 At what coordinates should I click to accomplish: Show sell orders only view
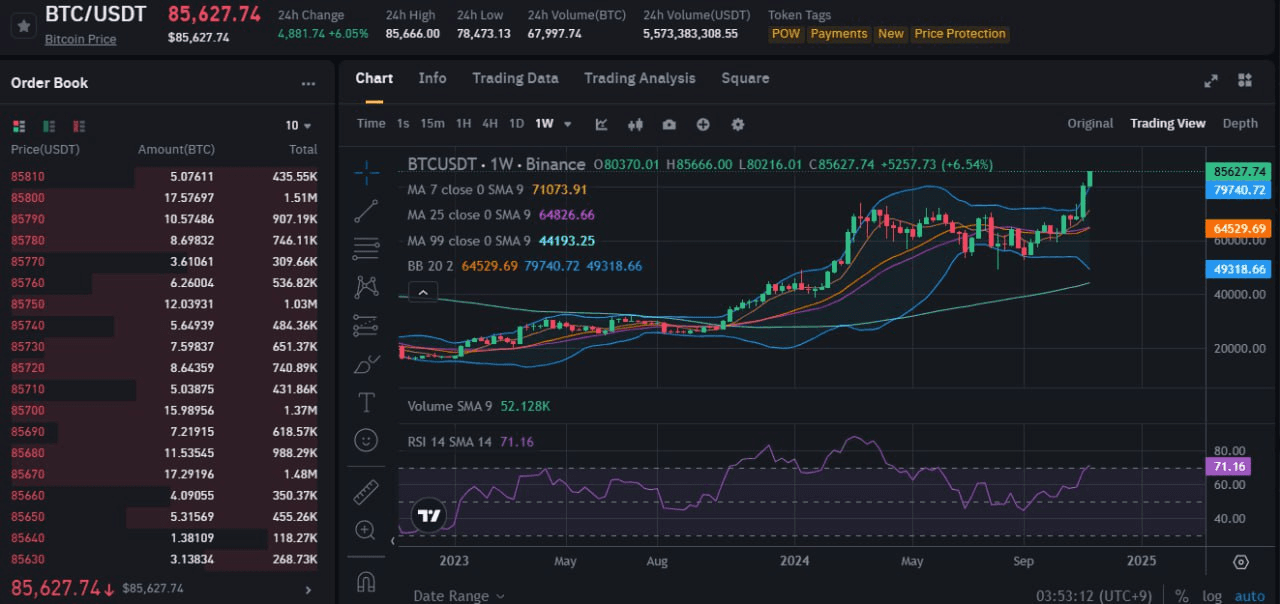(79, 126)
